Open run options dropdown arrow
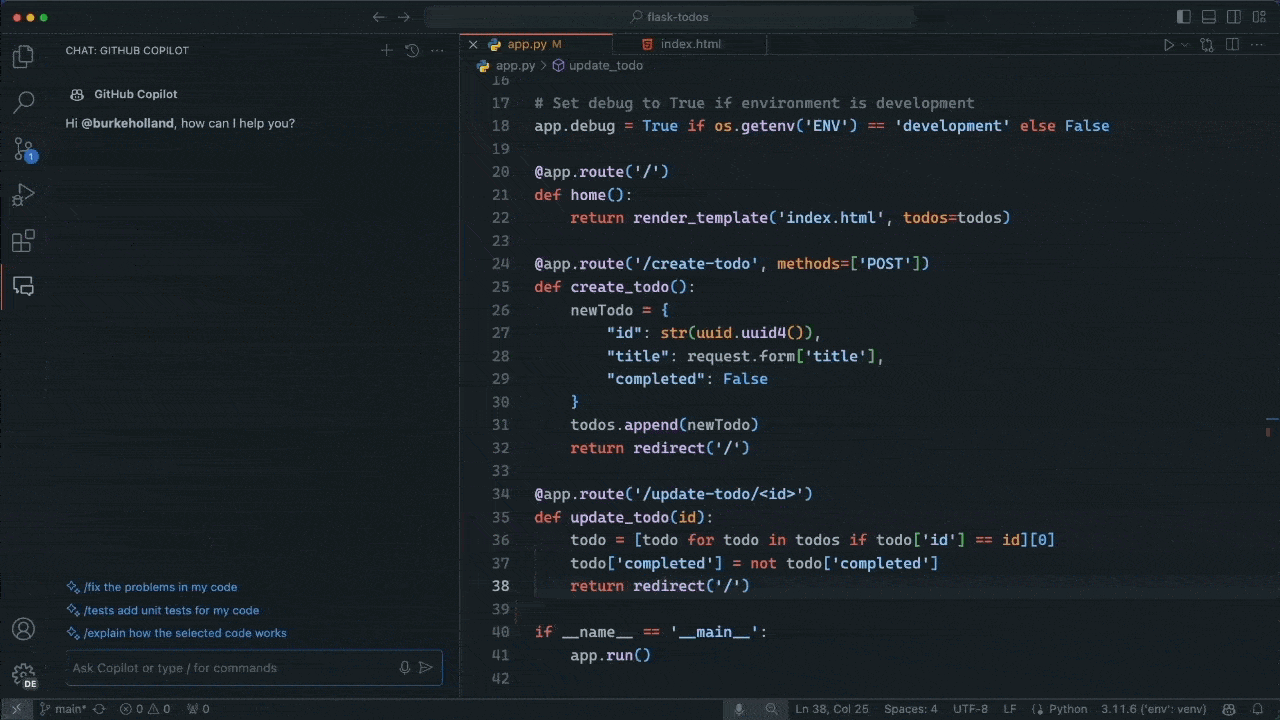 click(x=1185, y=45)
